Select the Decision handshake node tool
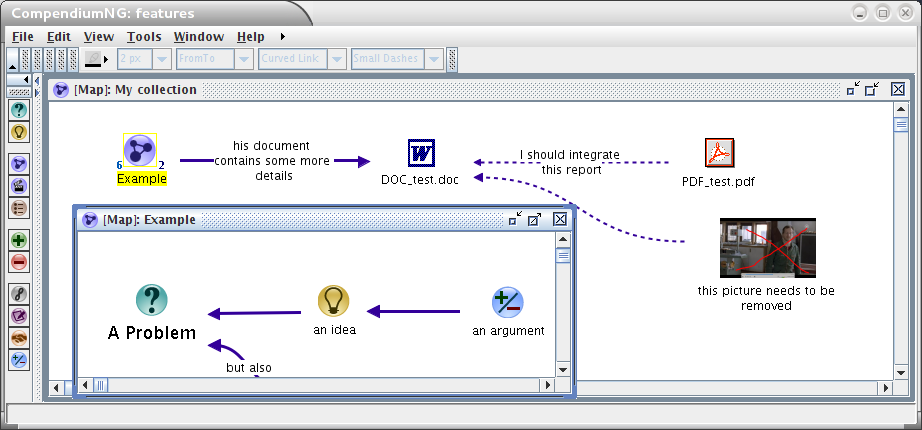 tap(19, 338)
